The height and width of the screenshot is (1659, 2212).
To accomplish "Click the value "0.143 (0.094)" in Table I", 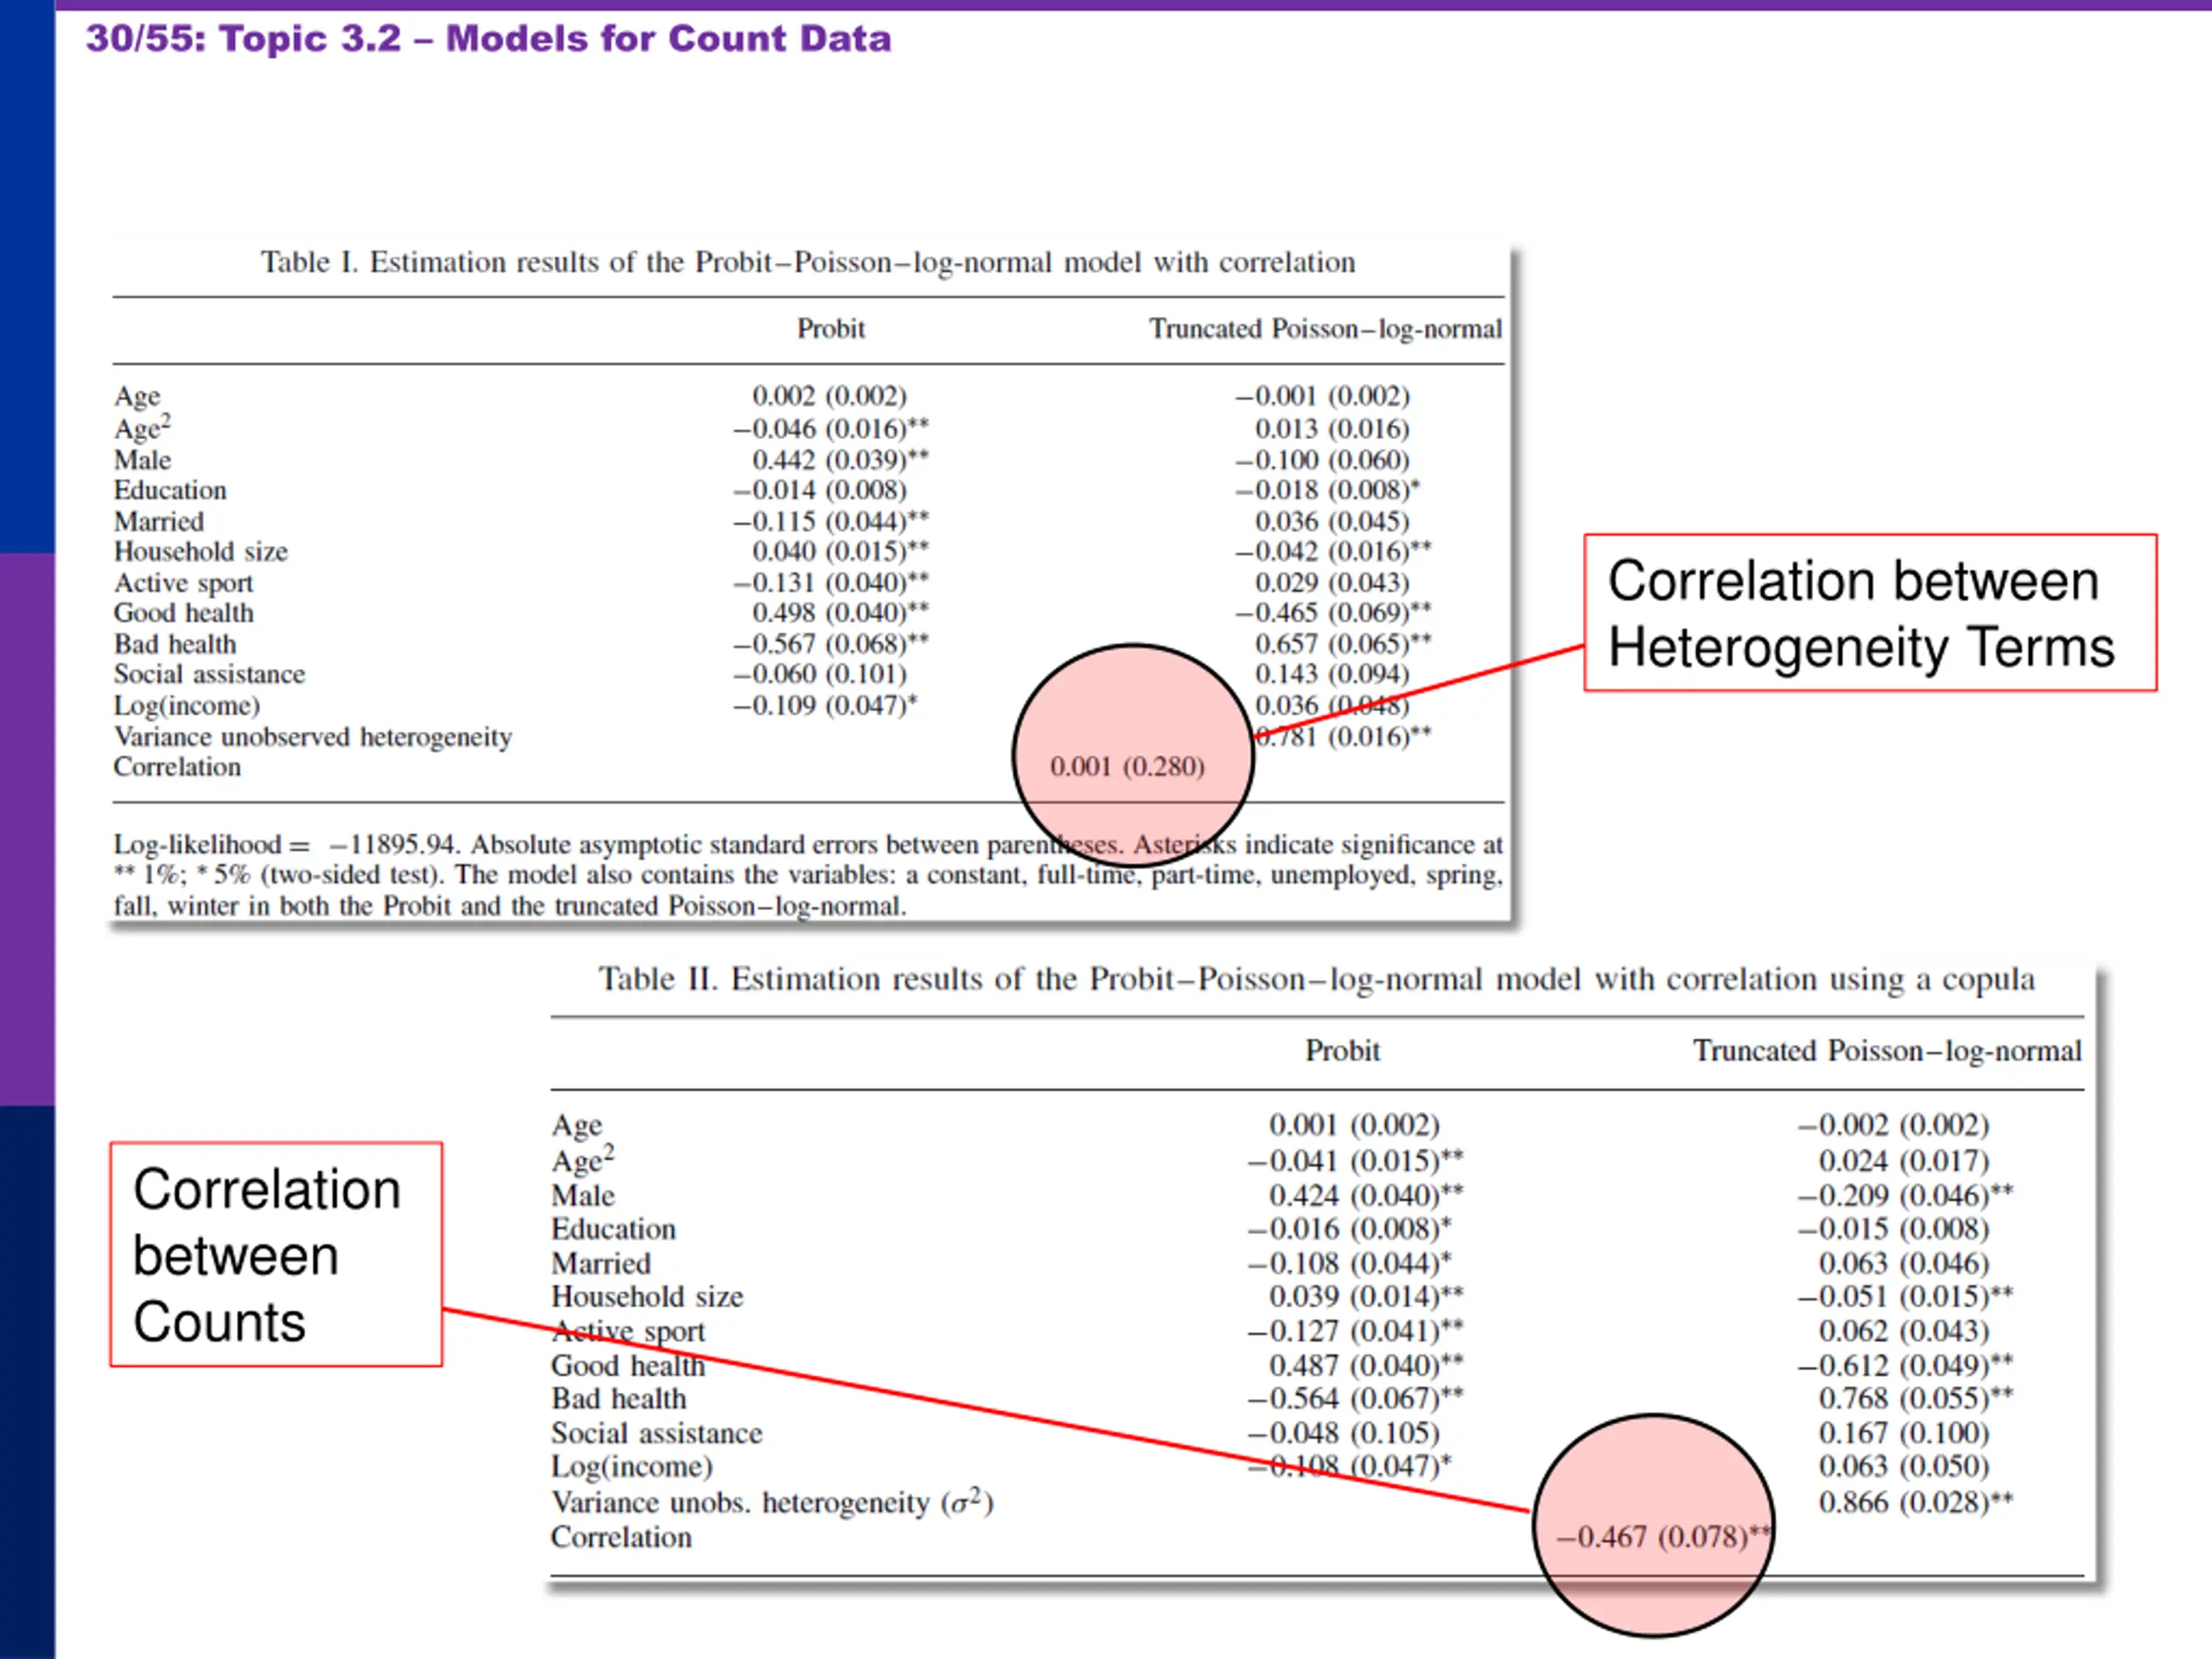I will [x=1332, y=675].
